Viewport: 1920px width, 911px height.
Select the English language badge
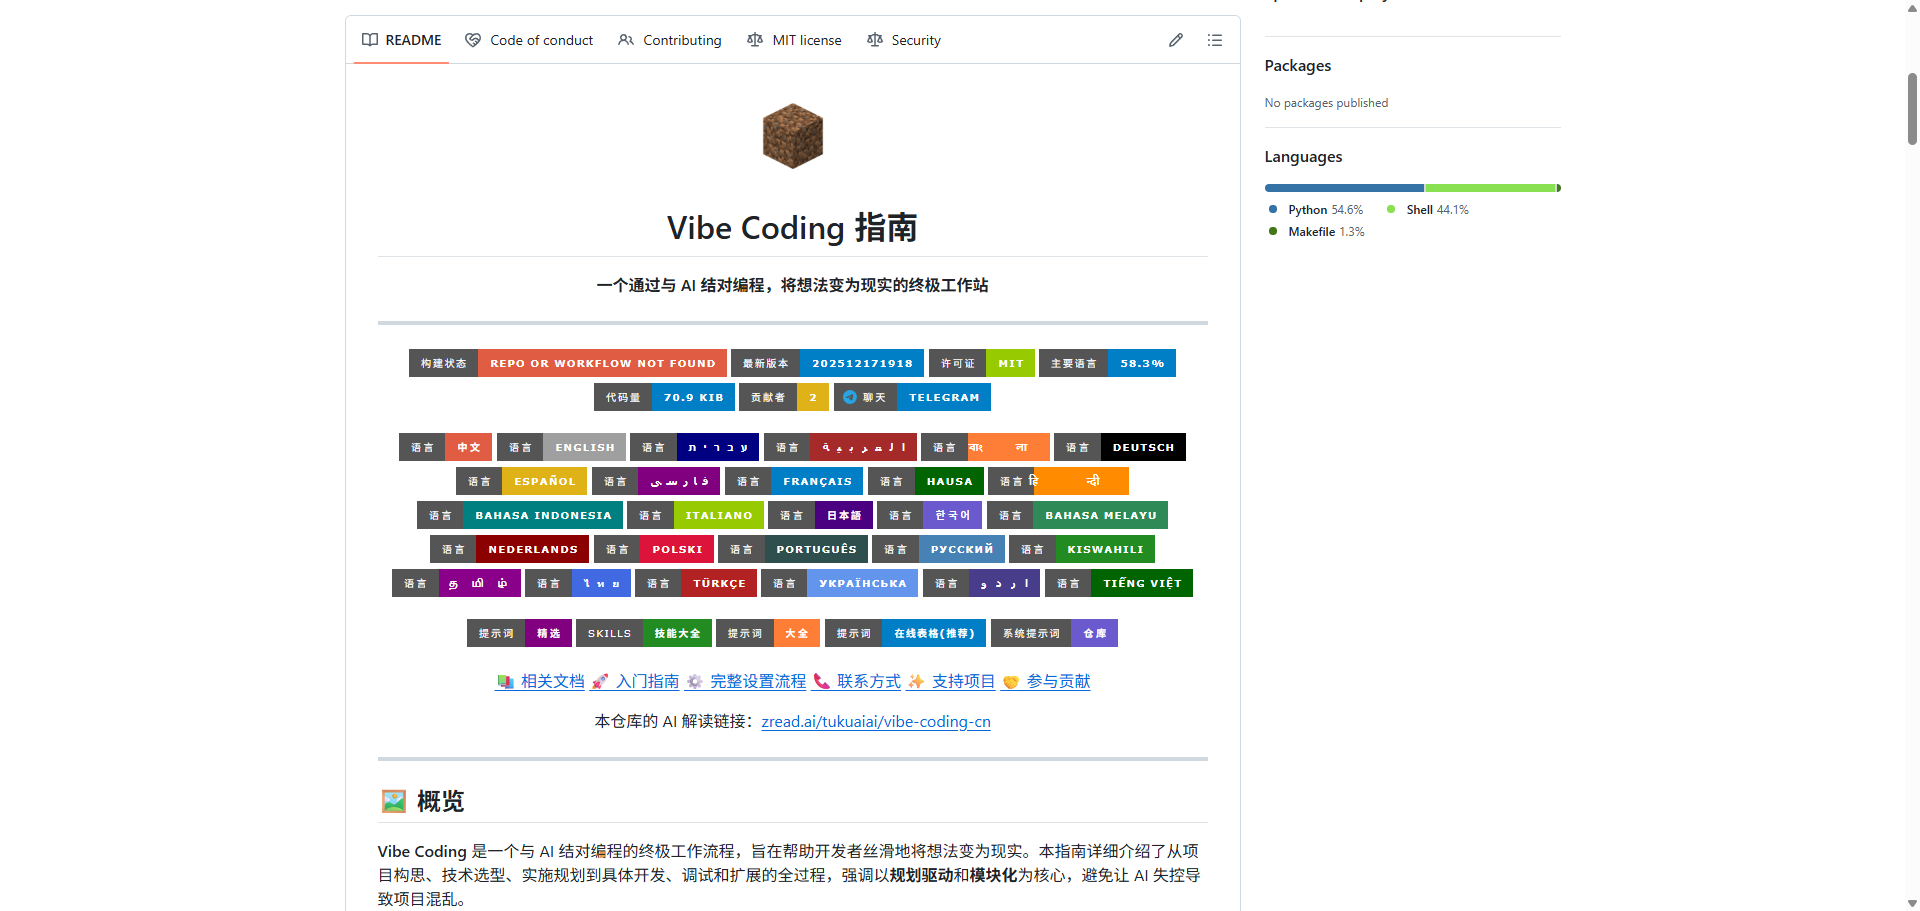point(561,447)
